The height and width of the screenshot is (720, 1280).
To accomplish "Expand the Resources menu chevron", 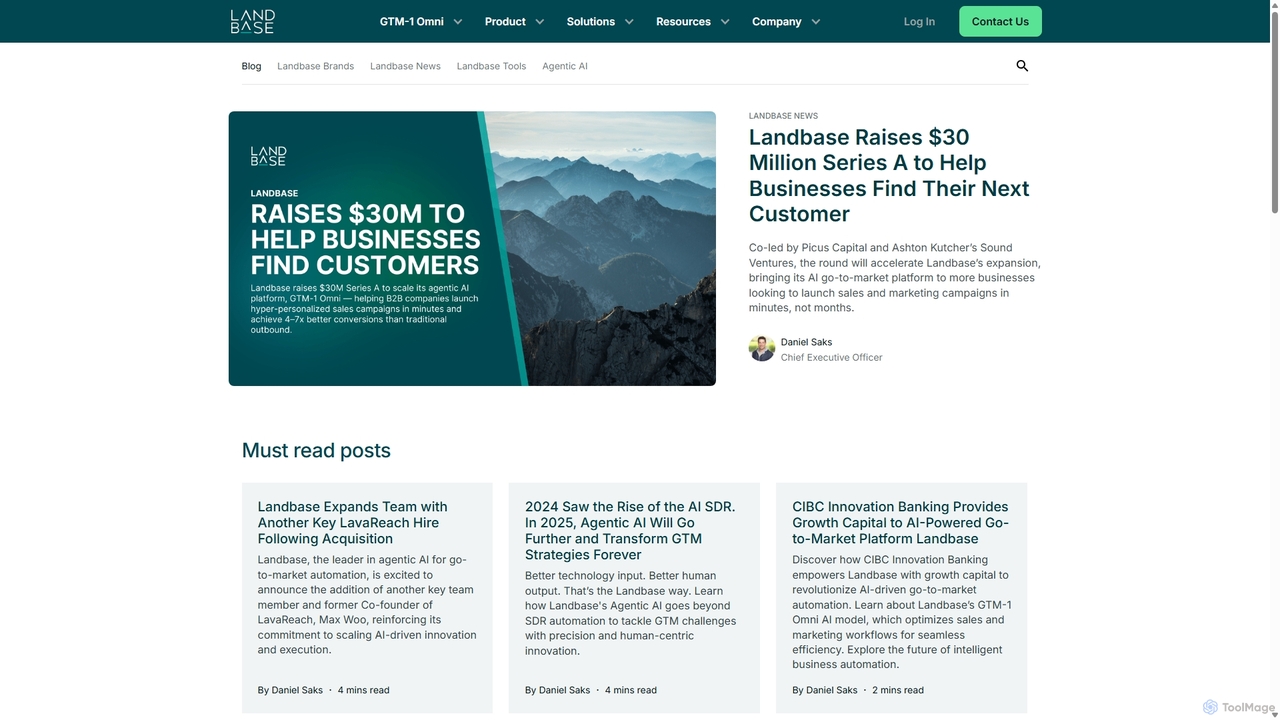I will (x=725, y=21).
